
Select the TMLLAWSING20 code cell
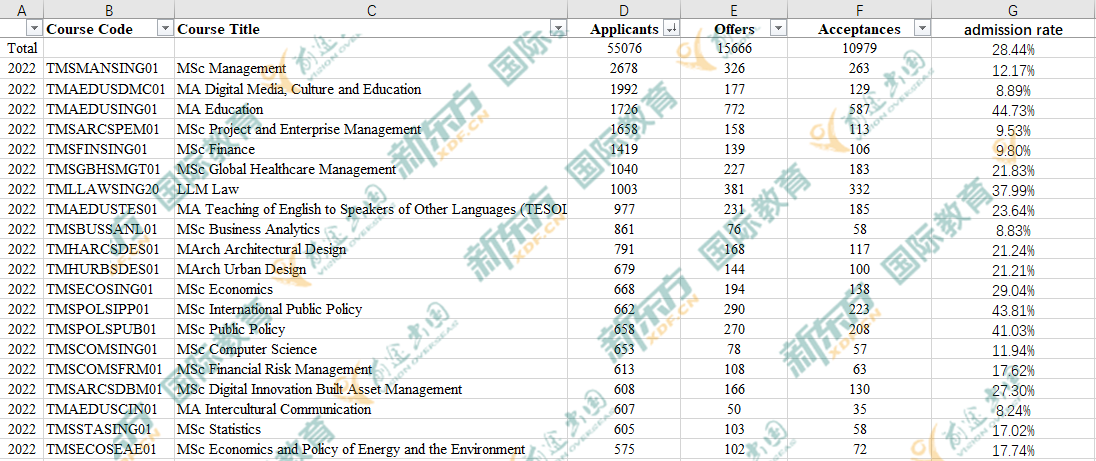(109, 189)
